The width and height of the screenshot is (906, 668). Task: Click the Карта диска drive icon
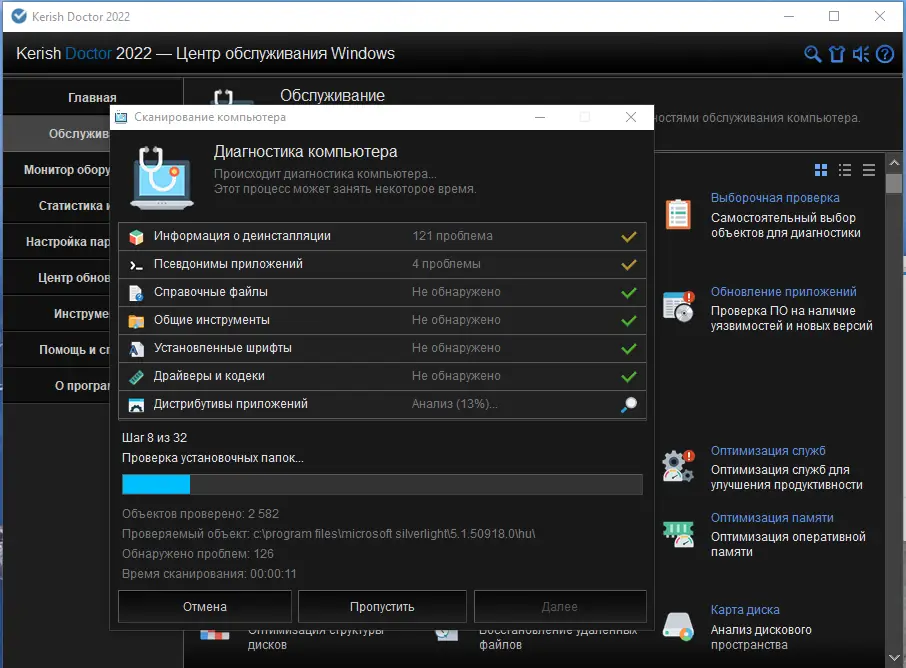tap(678, 626)
